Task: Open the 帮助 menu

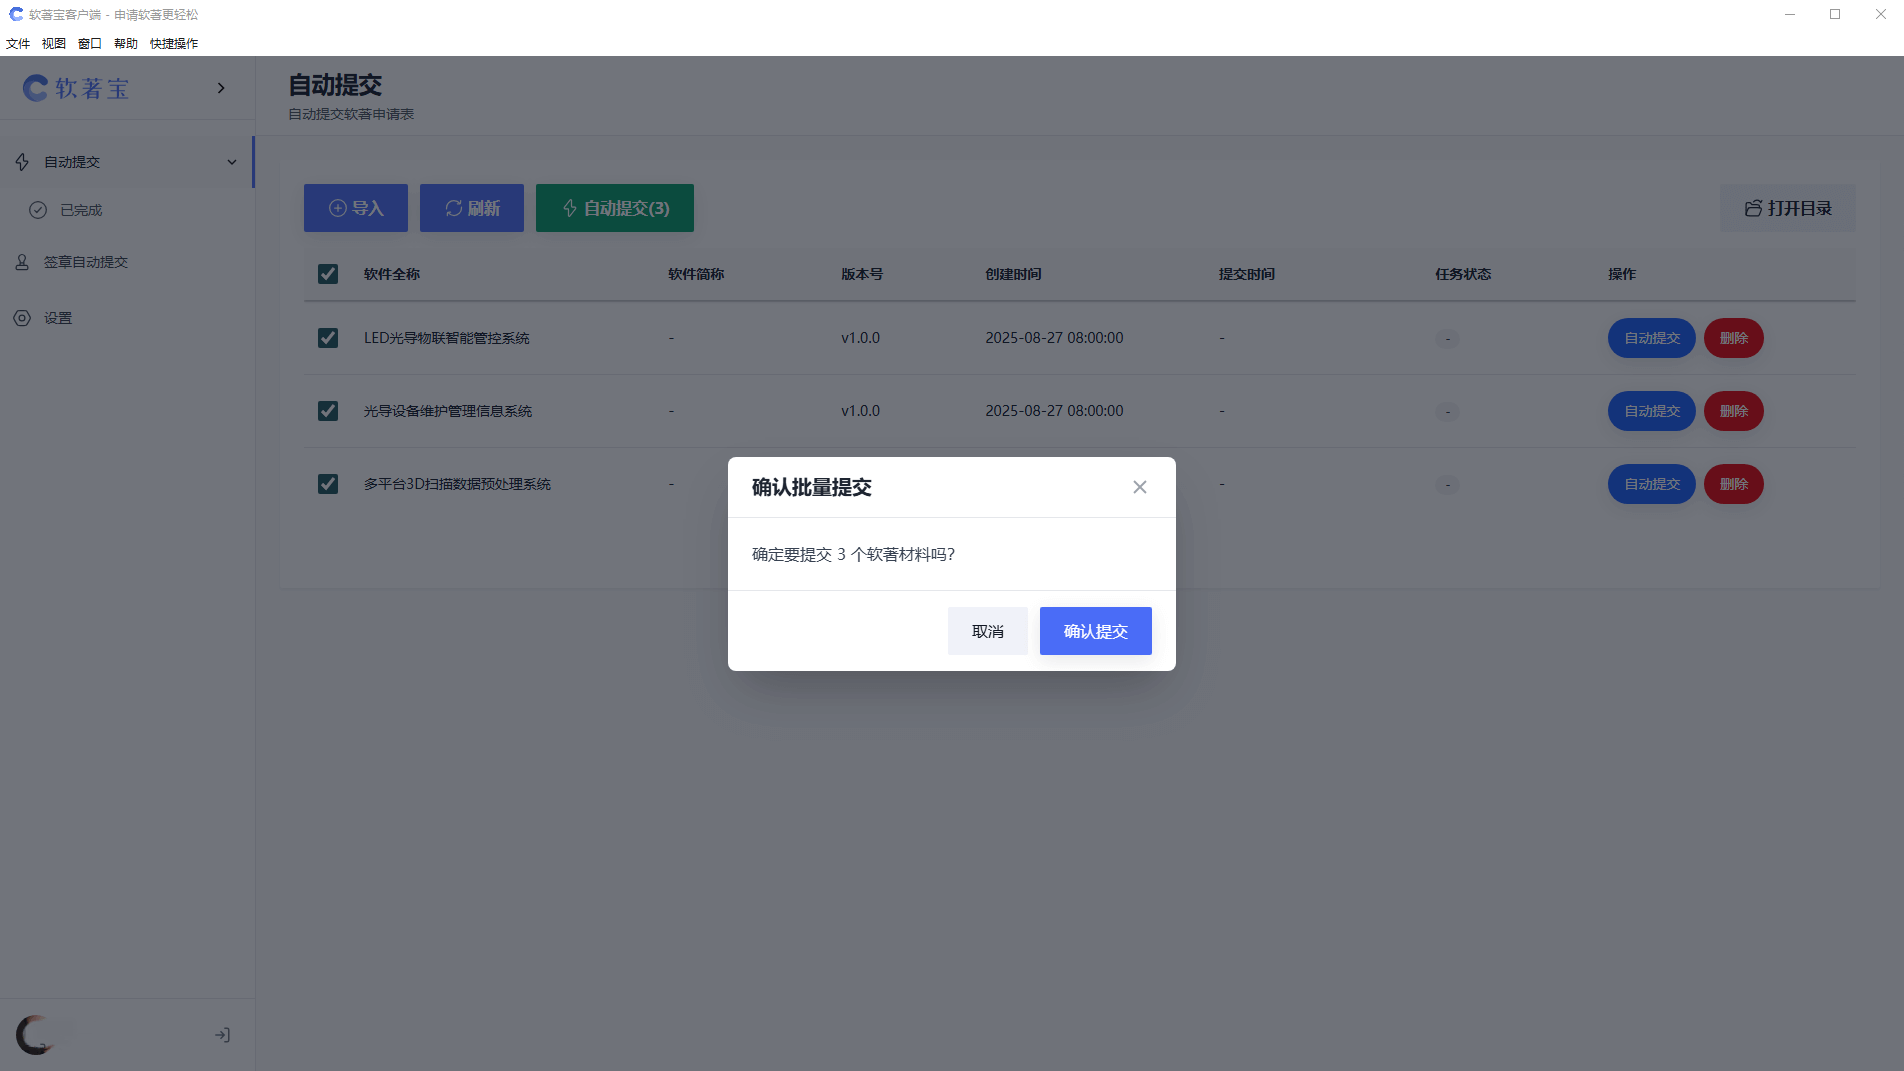Action: 125,43
